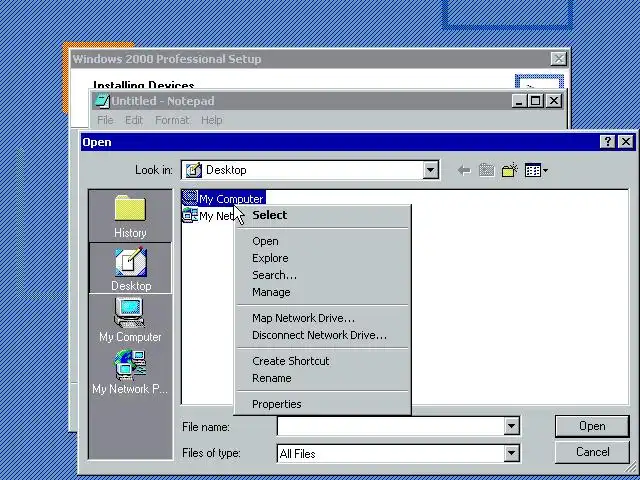Choose Disconnect Network Drive... menu entry
The image size is (640, 480).
pyautogui.click(x=322, y=336)
